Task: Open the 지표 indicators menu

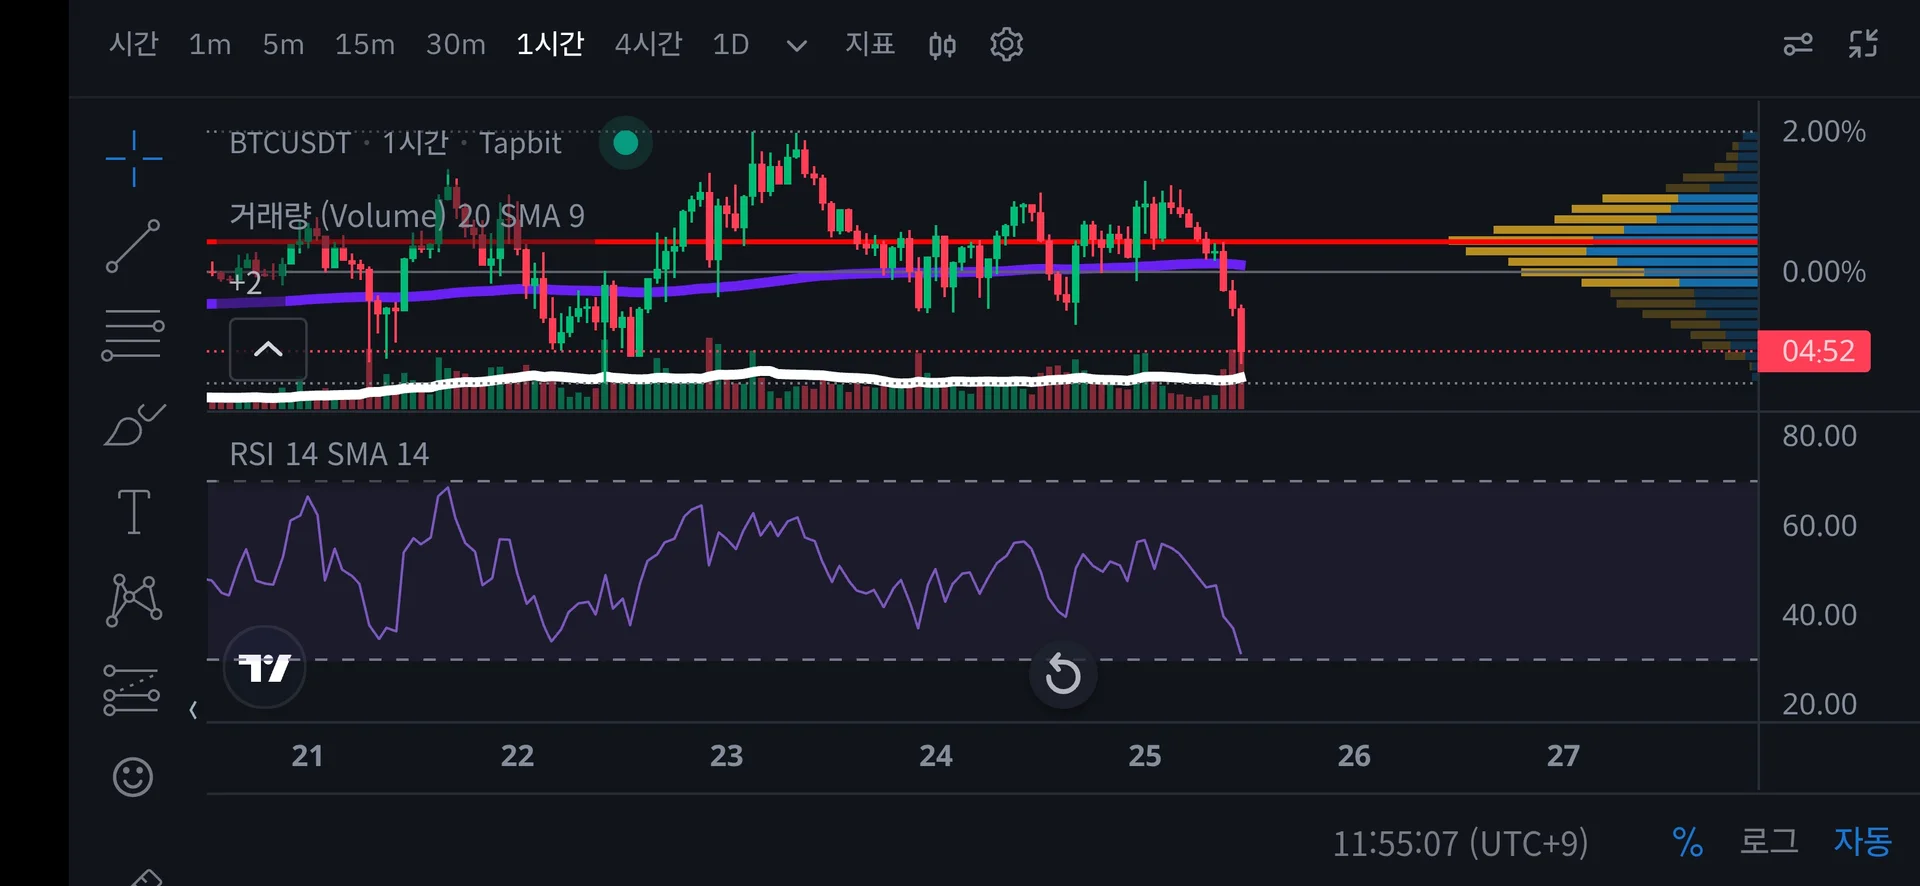Action: [870, 45]
